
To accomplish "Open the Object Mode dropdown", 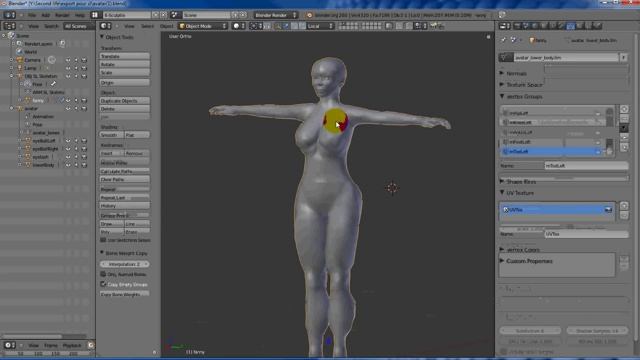I will pyautogui.click(x=203, y=26).
